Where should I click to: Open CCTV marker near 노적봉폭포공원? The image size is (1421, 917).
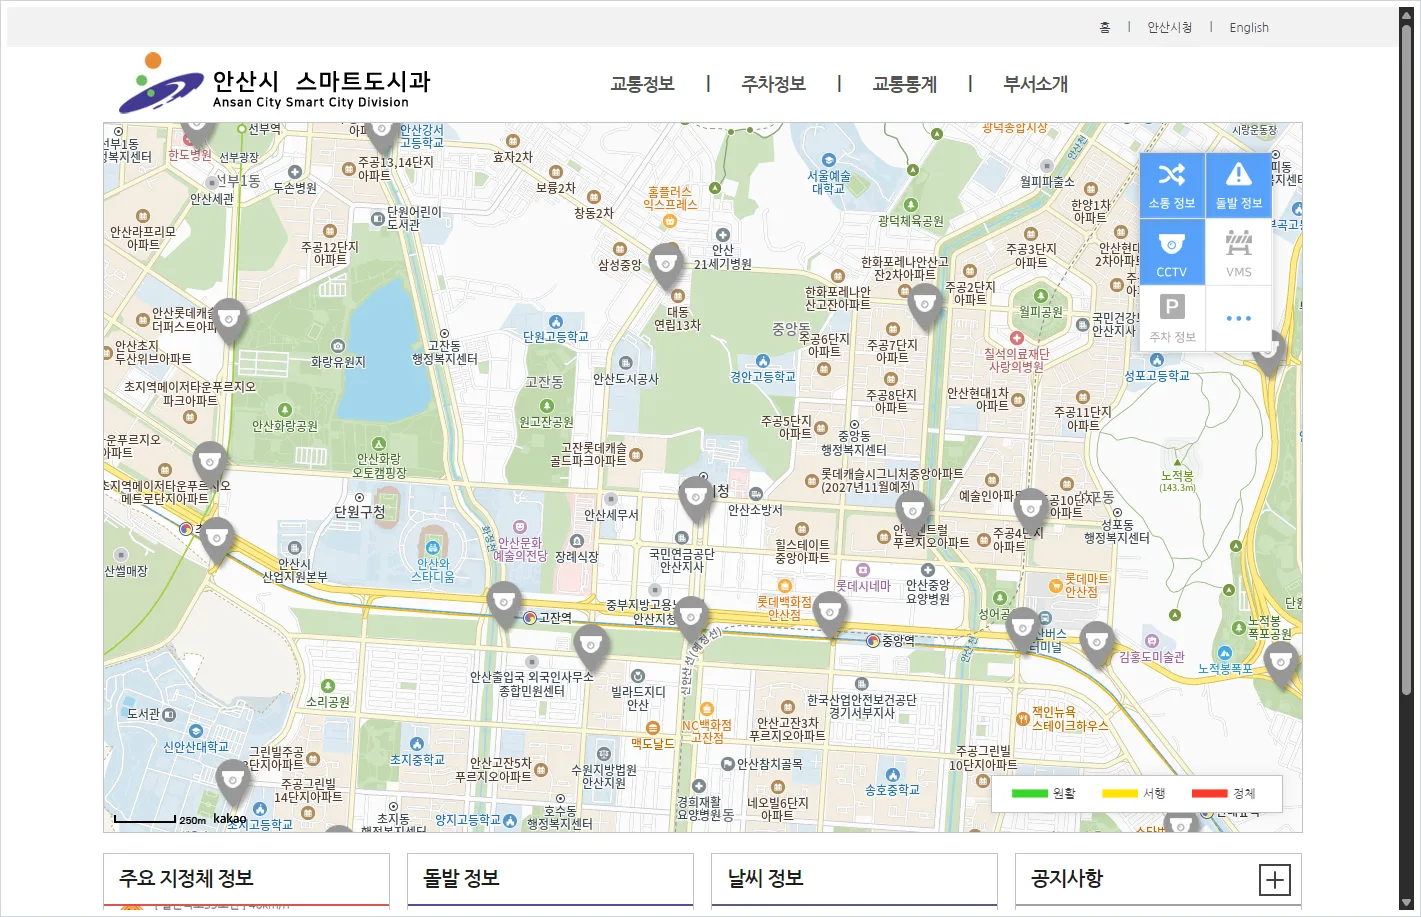1281,664
